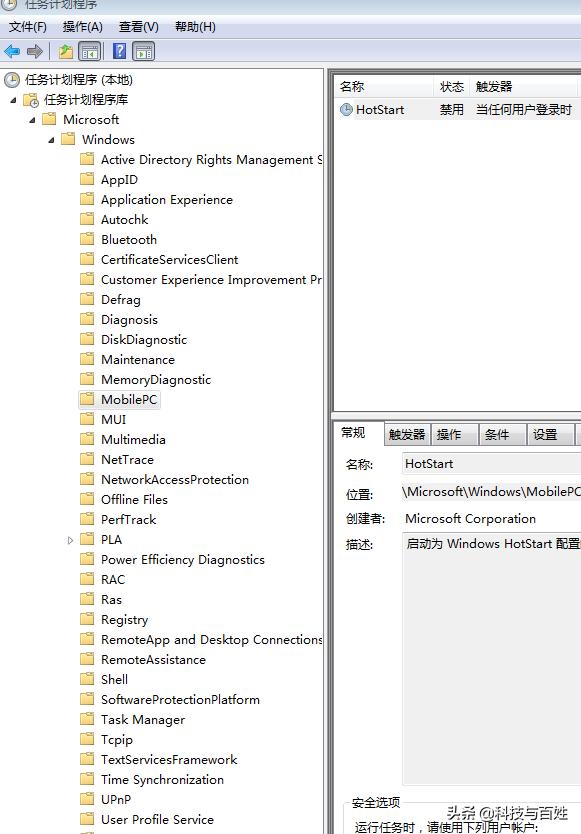The image size is (581, 834).
Task: Open the 帮助(H) menu
Action: pos(195,27)
